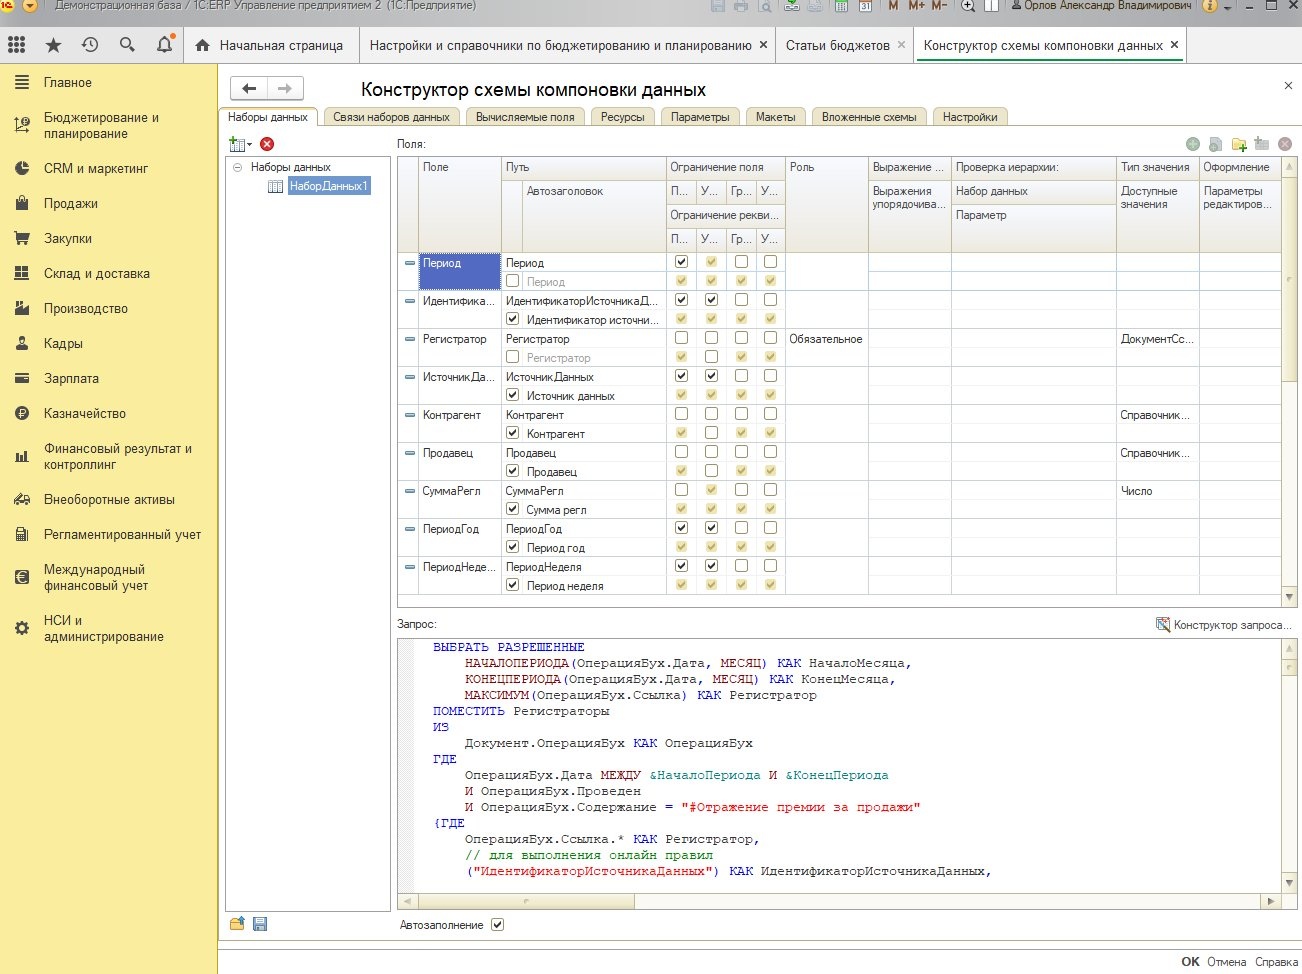Open Add data set dropdown
This screenshot has height=974, width=1302.
240,144
